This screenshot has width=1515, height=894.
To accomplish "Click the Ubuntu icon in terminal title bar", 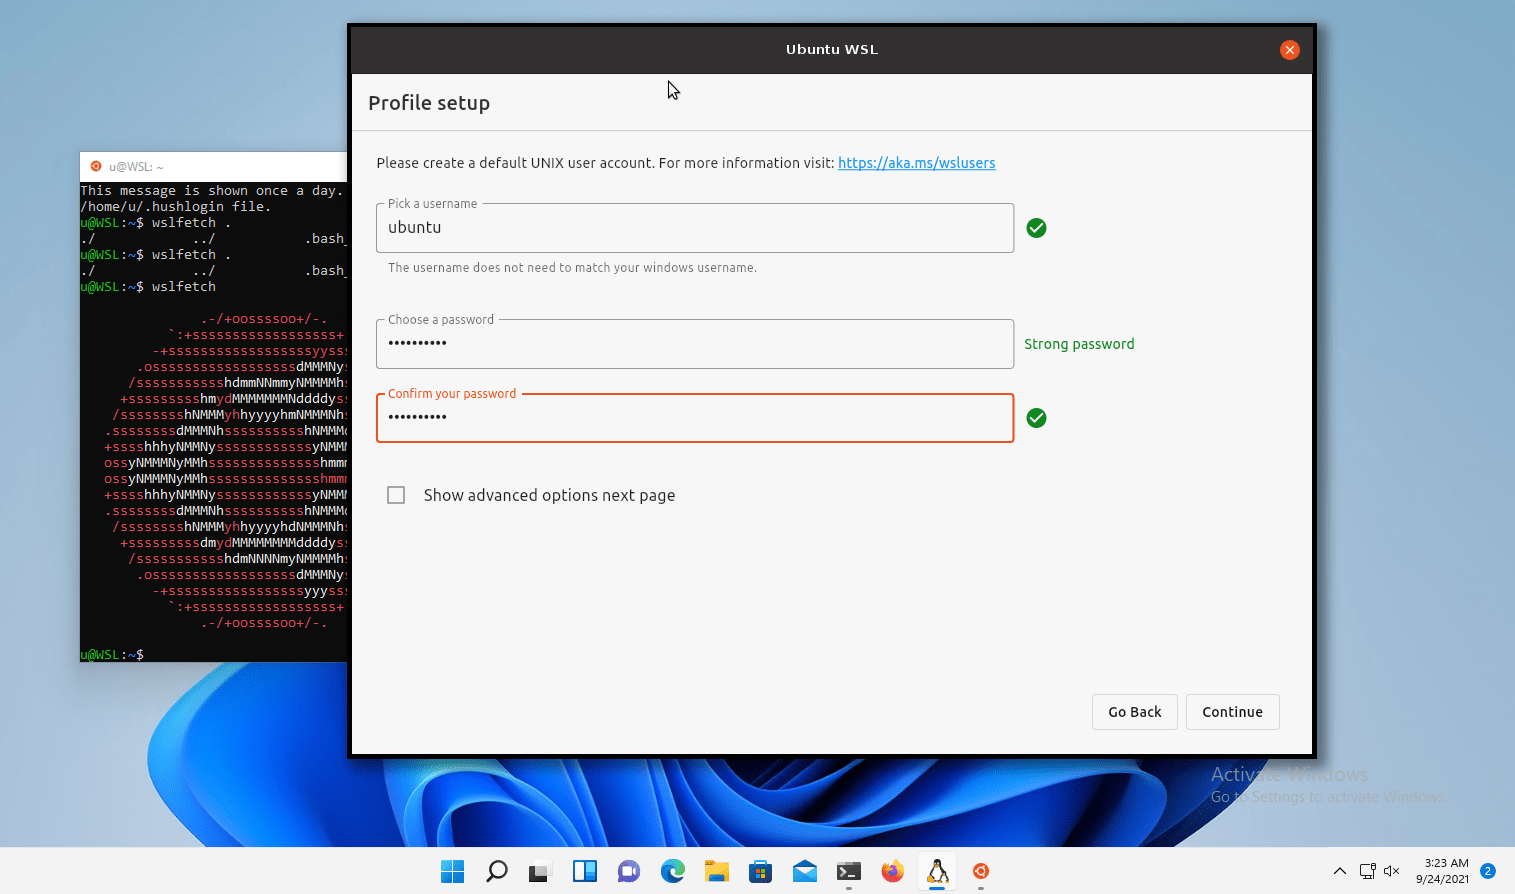I will [96, 167].
